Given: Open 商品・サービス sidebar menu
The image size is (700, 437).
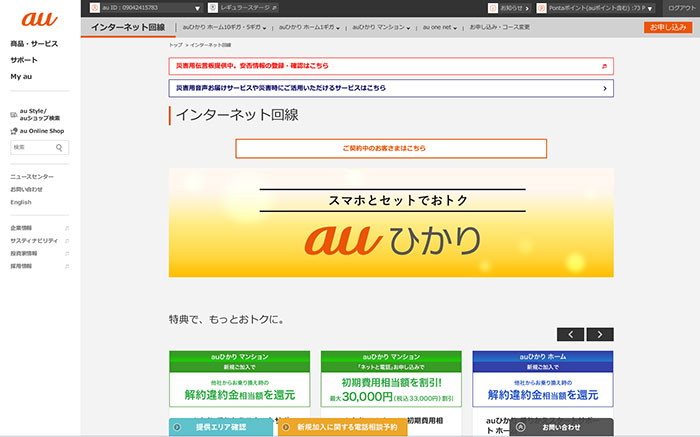Looking at the screenshot, I should (34, 44).
